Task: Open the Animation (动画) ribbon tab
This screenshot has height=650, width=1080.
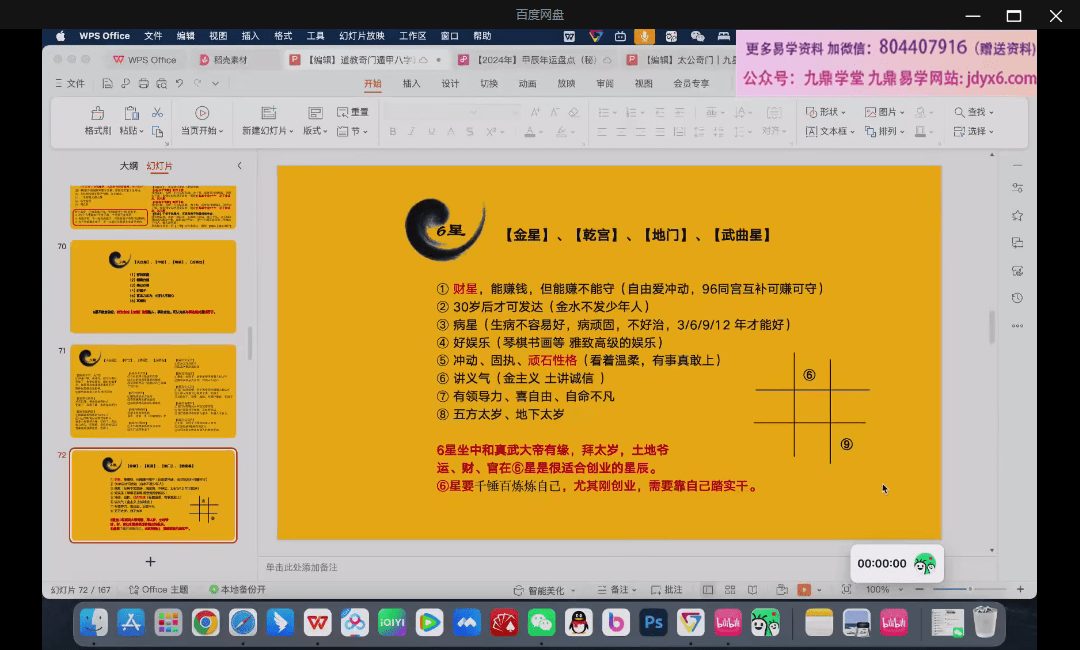Action: pyautogui.click(x=527, y=84)
